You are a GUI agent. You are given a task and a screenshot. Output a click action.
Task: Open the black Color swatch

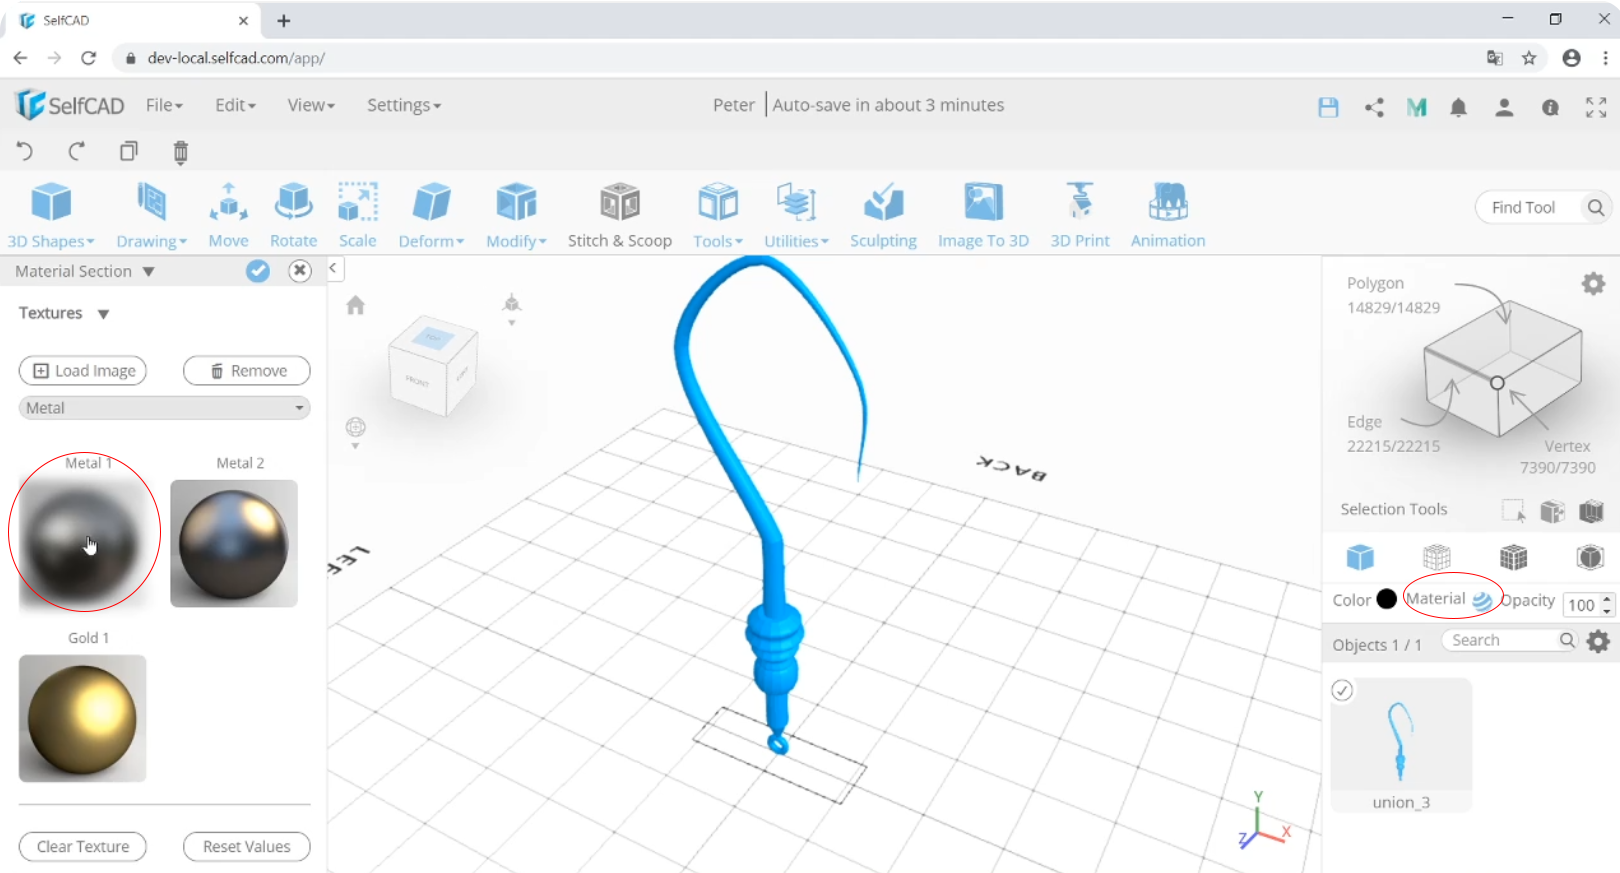[x=1386, y=599]
